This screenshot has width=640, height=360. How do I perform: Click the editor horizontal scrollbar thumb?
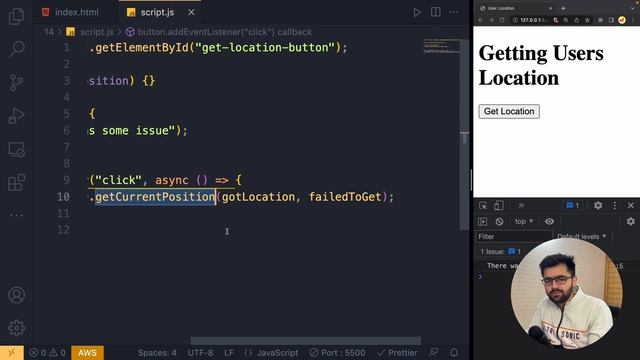(x=305, y=340)
